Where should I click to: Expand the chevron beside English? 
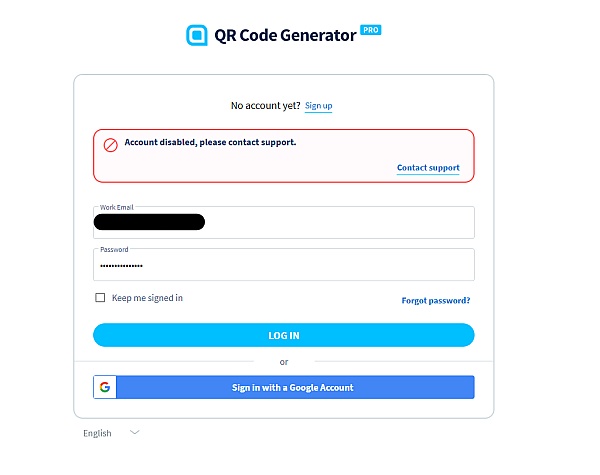pos(134,433)
